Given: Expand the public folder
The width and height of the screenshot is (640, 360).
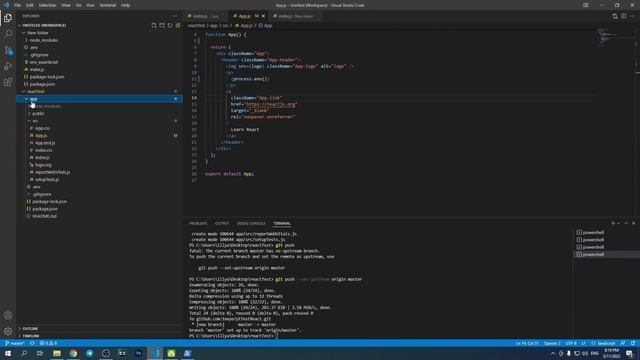Looking at the screenshot, I should [36, 113].
